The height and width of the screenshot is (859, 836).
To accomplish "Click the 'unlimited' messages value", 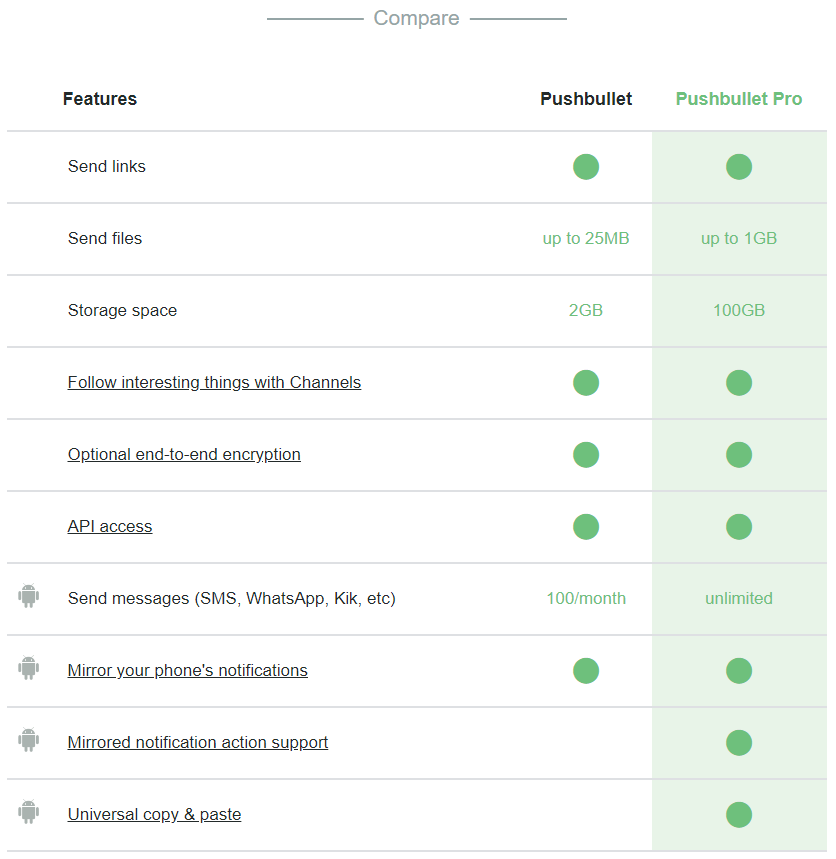I will (x=738, y=598).
